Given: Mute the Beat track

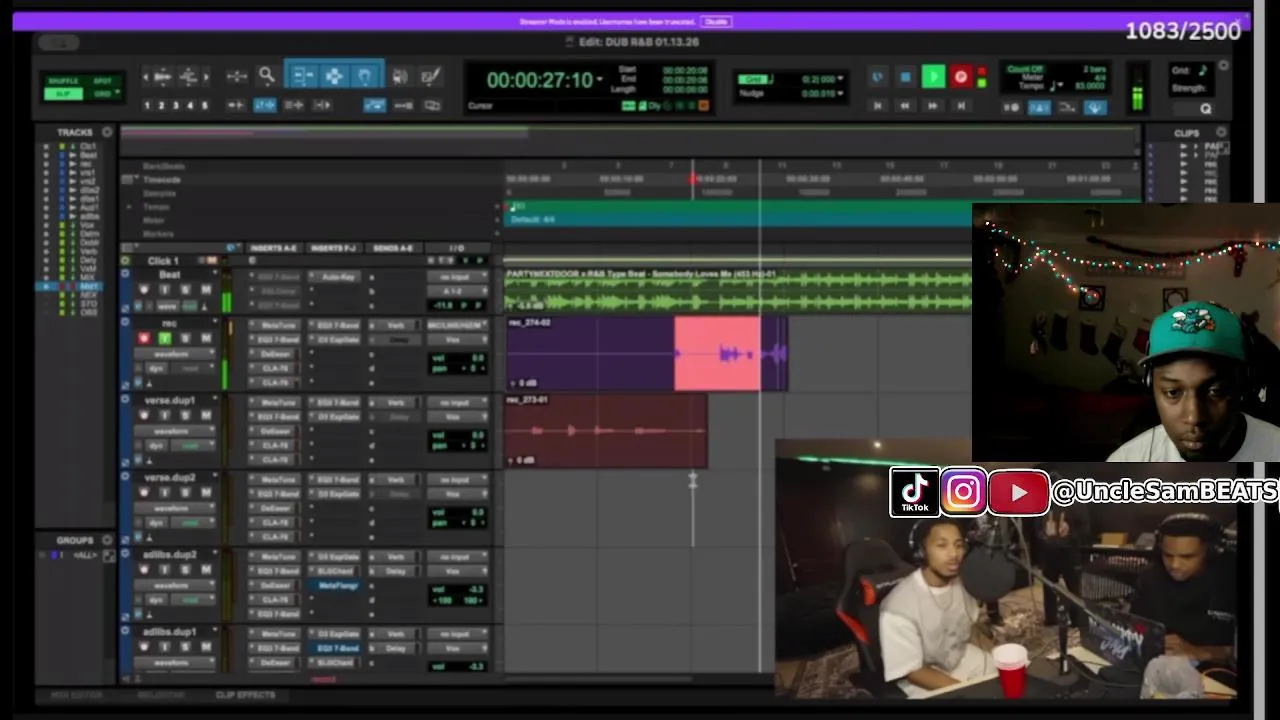Looking at the screenshot, I should pyautogui.click(x=206, y=290).
